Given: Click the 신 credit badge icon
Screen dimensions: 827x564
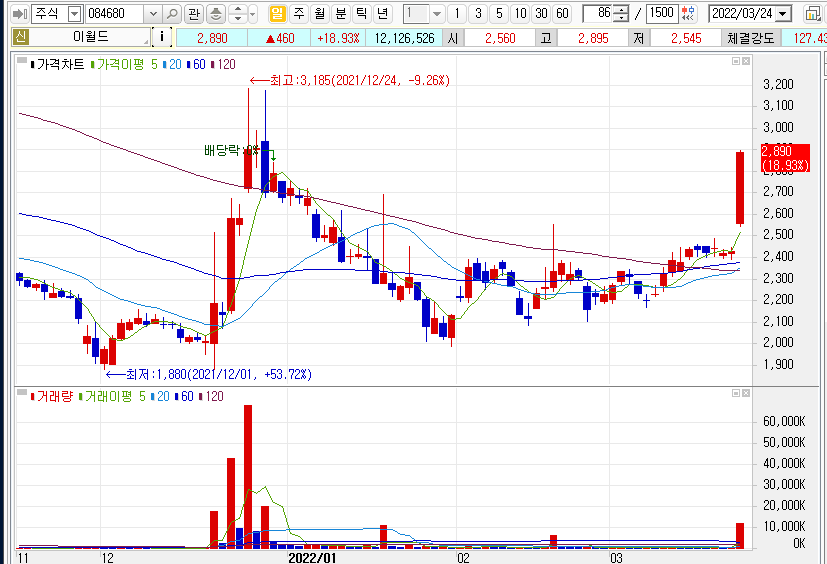Looking at the screenshot, I should point(21,37).
